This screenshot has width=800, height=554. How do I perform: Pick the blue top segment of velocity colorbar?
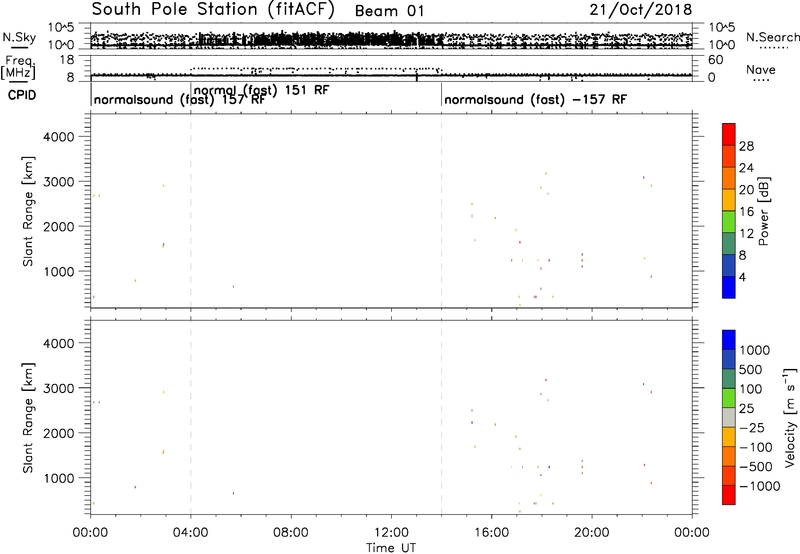point(729,340)
